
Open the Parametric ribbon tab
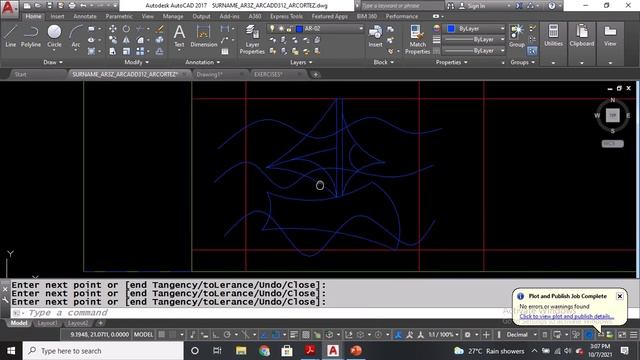tap(119, 16)
